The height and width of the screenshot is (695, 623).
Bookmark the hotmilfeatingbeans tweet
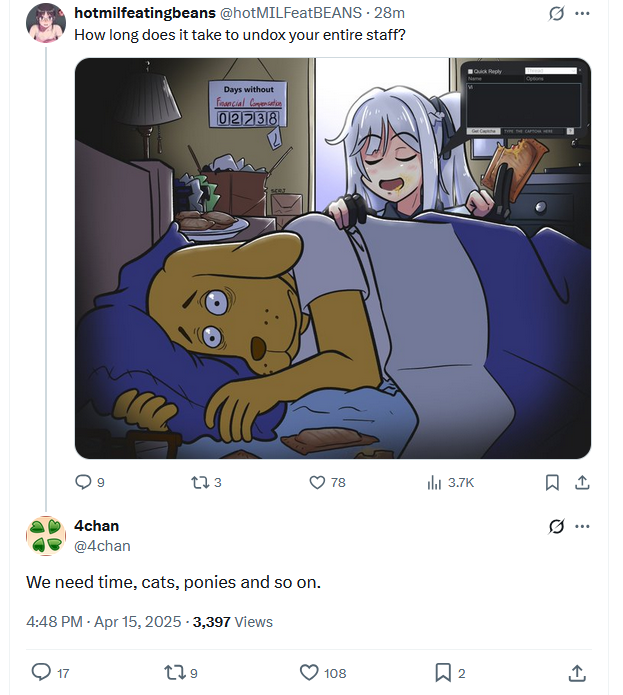pyautogui.click(x=552, y=482)
